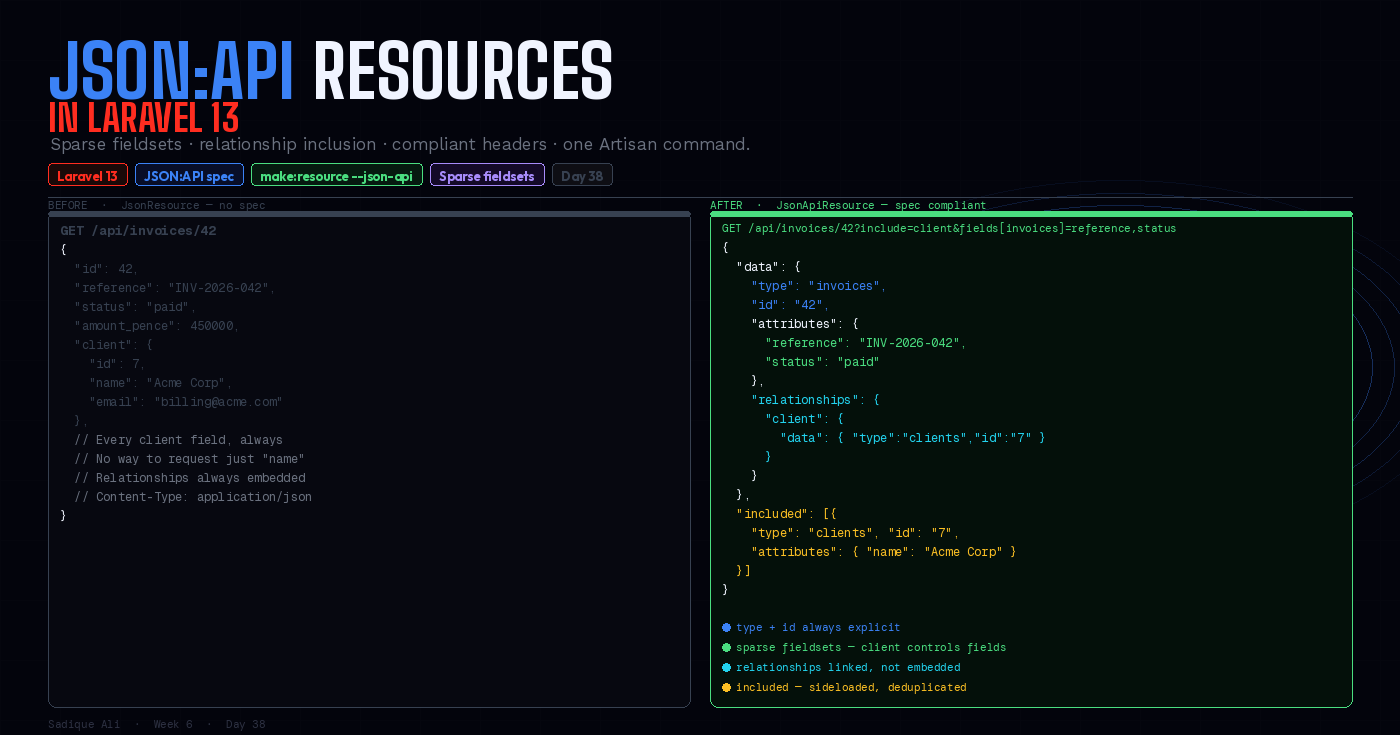This screenshot has width=1400, height=735.
Task: Click the "make:resource --json-api" command badge
Action: pyautogui.click(x=337, y=174)
